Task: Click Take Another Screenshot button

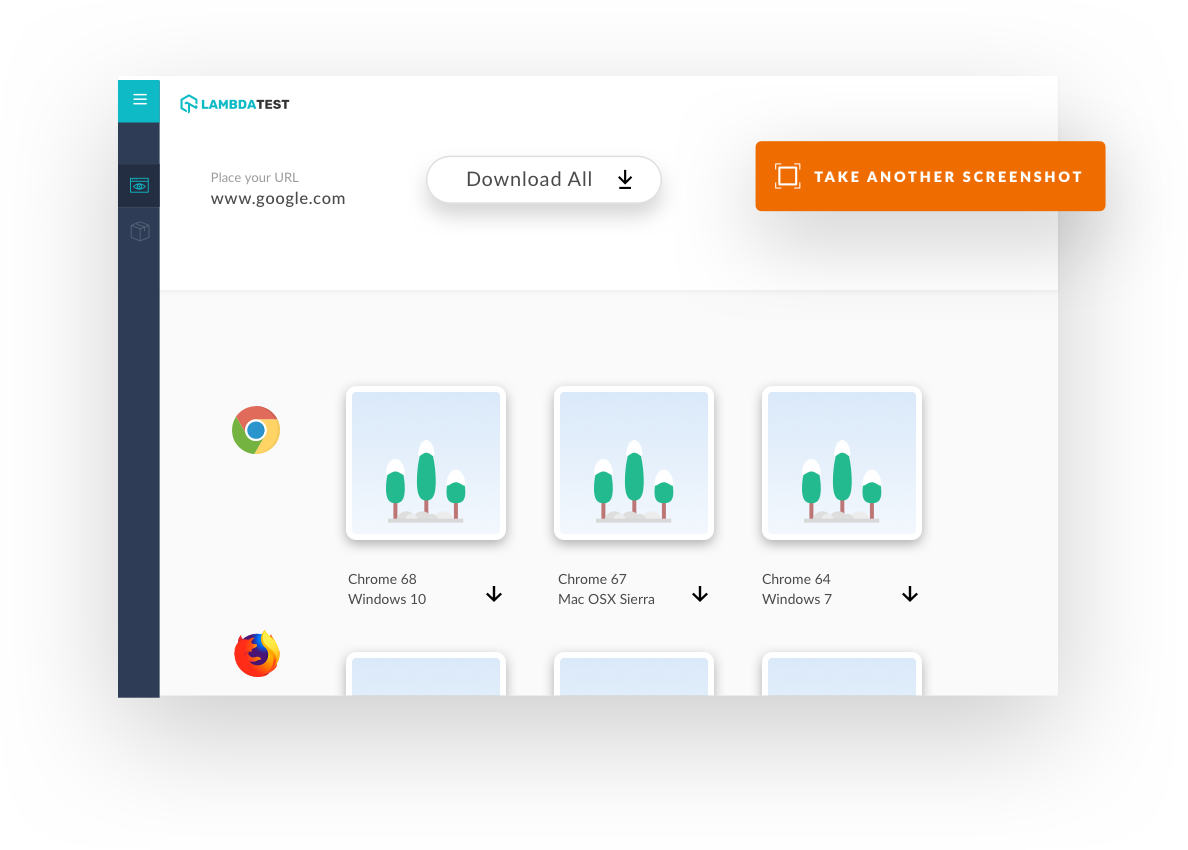Action: click(x=930, y=177)
